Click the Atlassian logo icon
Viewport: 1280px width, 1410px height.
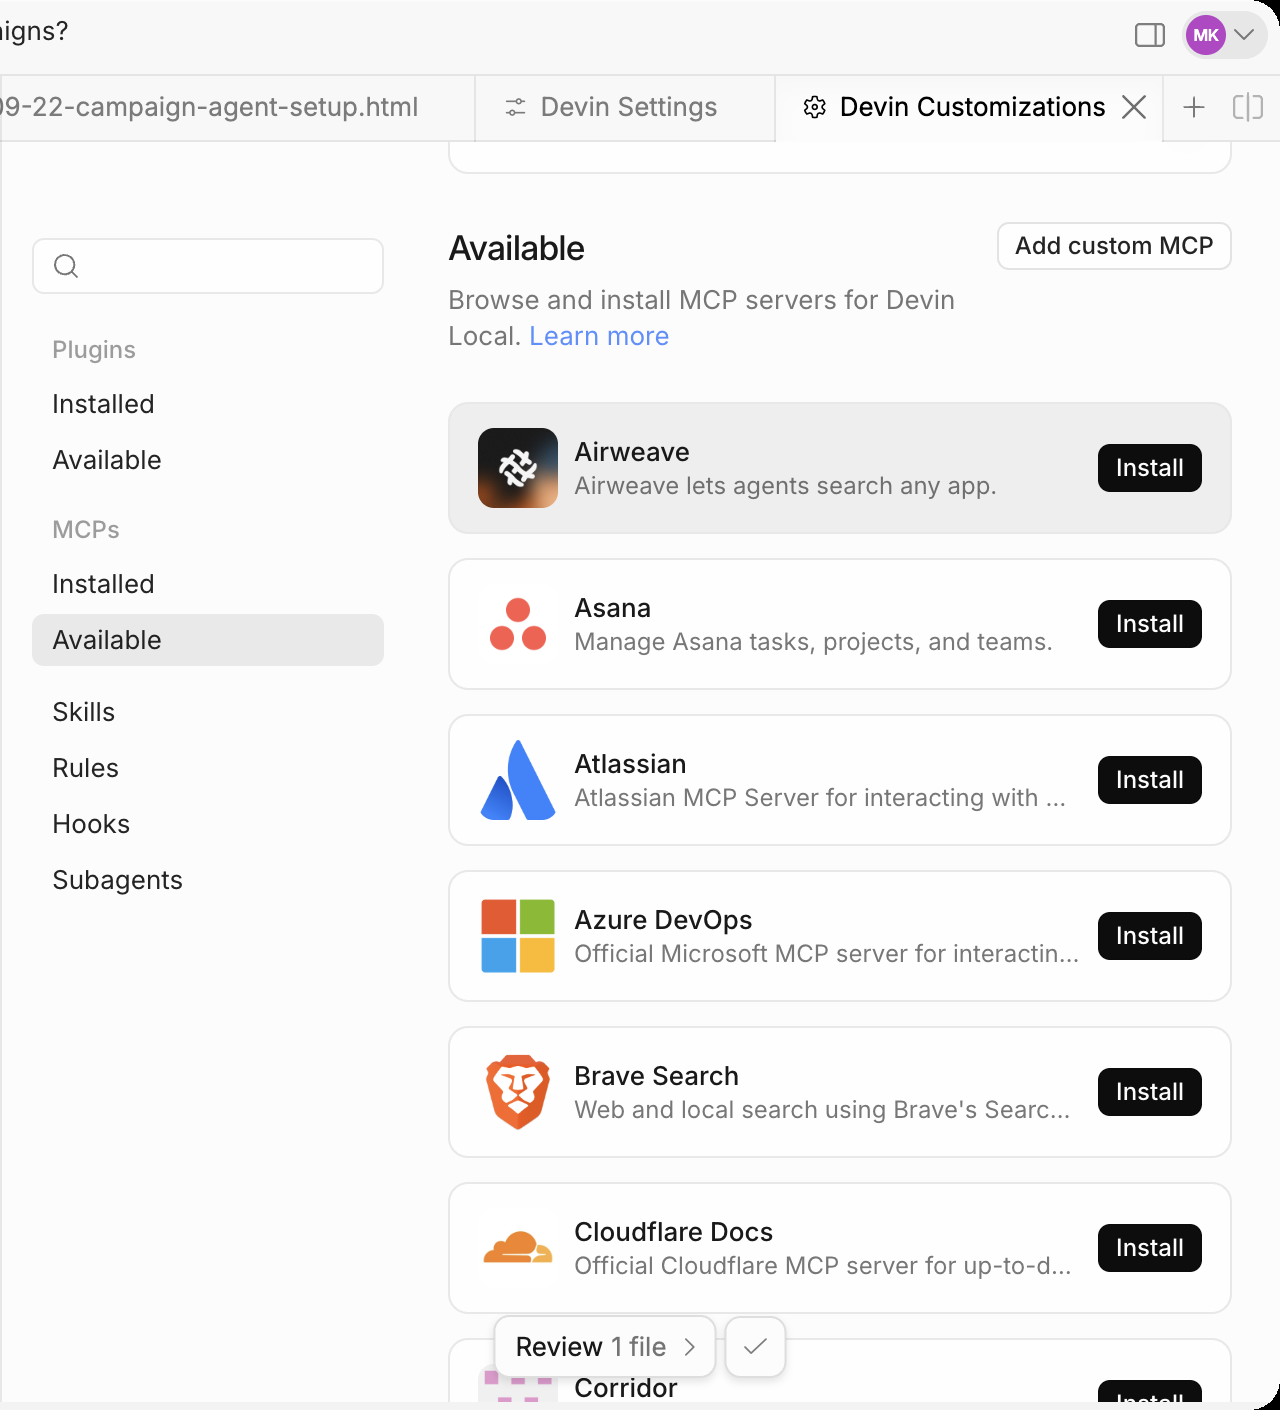pyautogui.click(x=518, y=780)
